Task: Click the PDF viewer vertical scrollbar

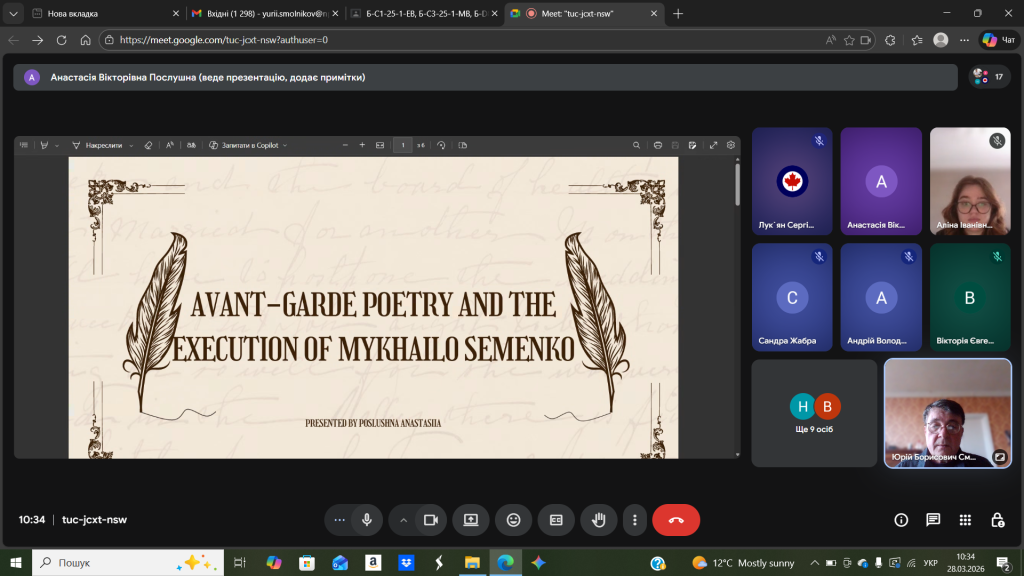Action: (738, 185)
